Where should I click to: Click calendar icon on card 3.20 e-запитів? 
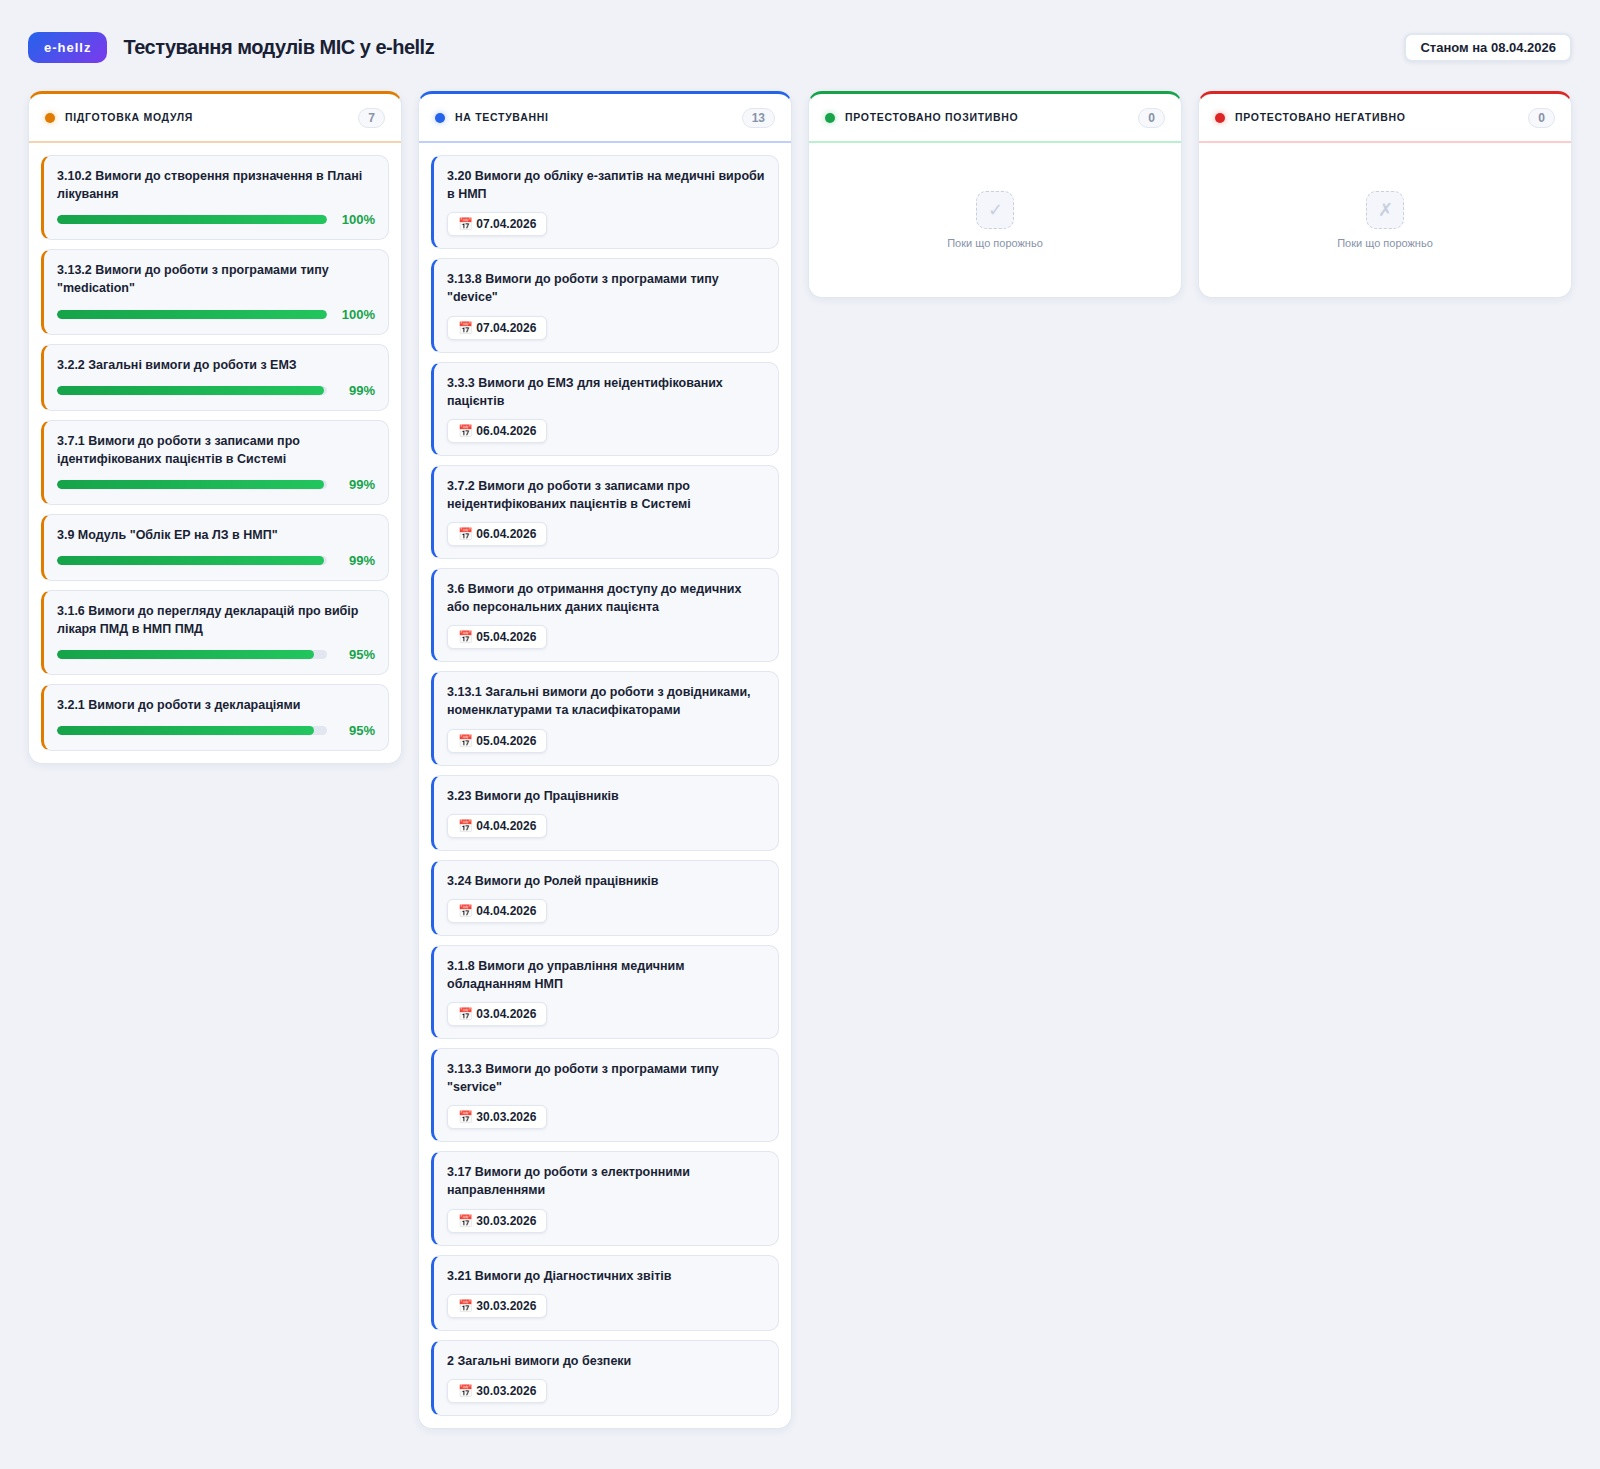[465, 224]
